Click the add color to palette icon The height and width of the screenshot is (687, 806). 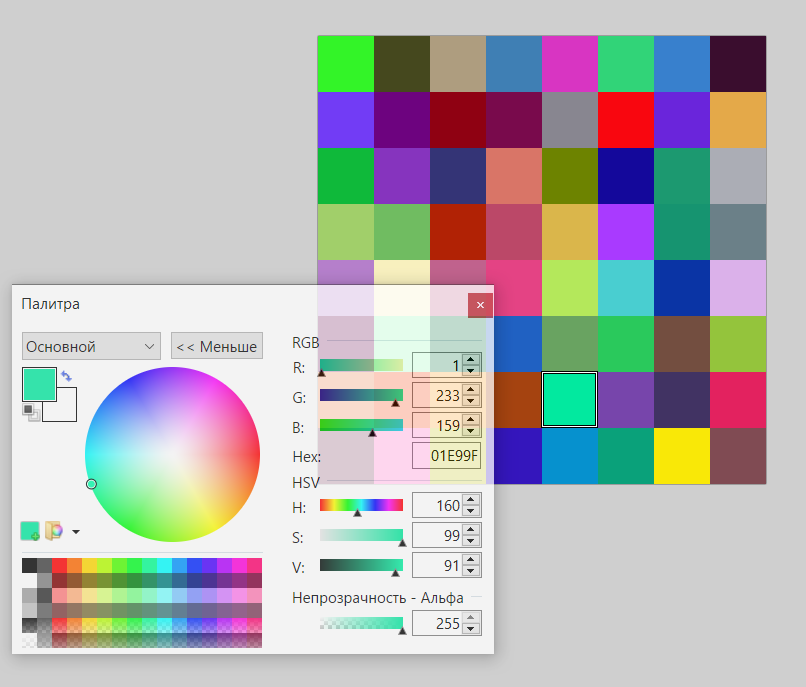tap(30, 531)
